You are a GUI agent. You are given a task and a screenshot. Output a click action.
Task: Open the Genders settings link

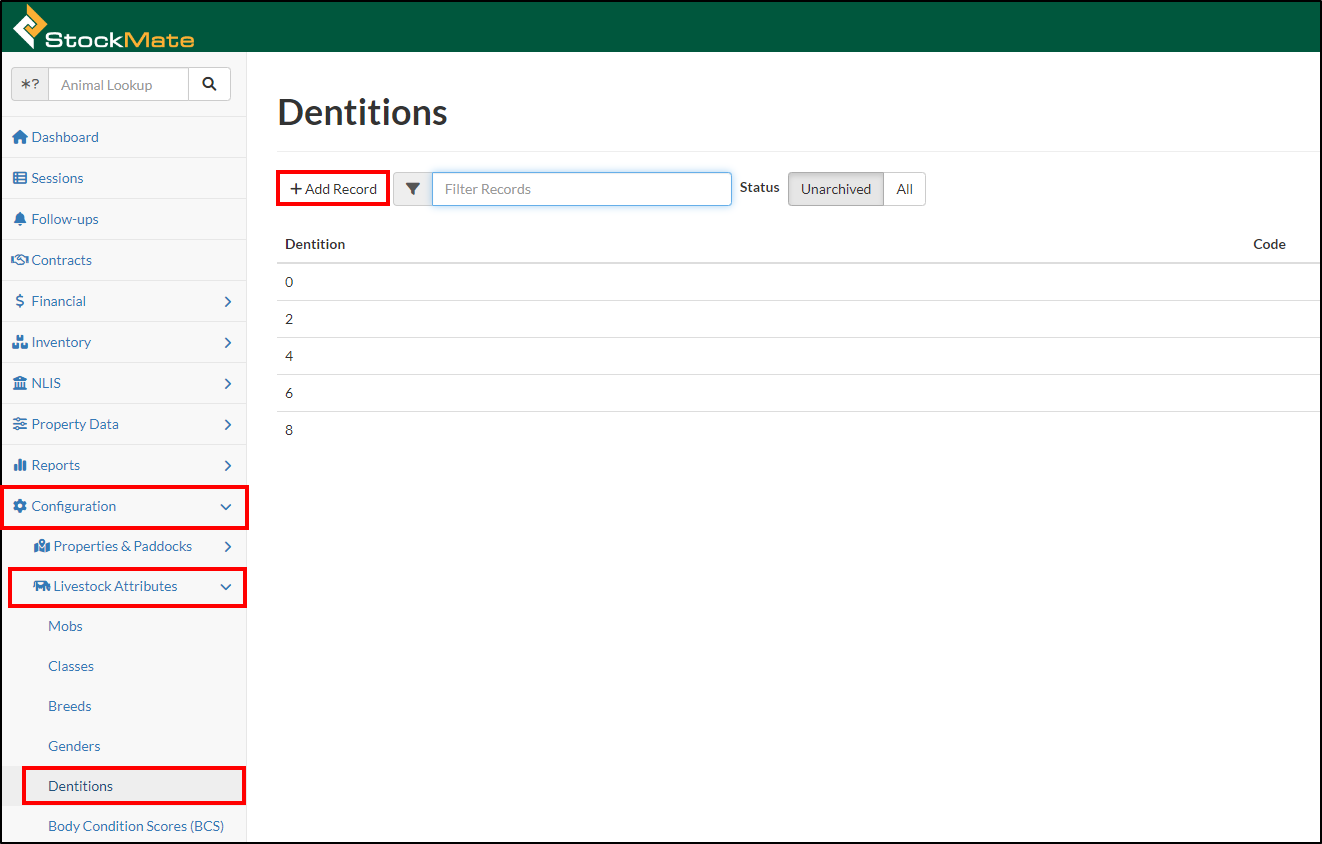click(73, 745)
